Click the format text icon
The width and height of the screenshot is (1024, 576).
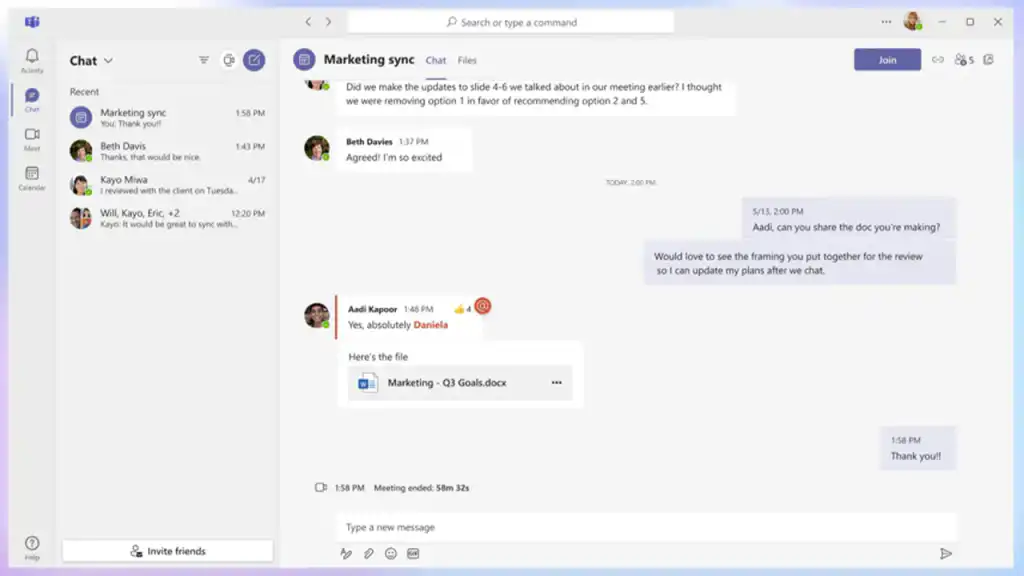(x=345, y=553)
